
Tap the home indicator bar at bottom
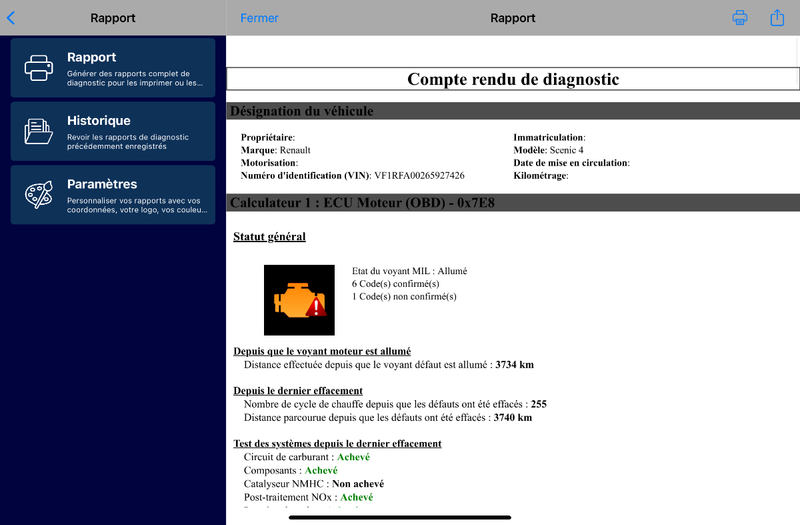(x=400, y=518)
